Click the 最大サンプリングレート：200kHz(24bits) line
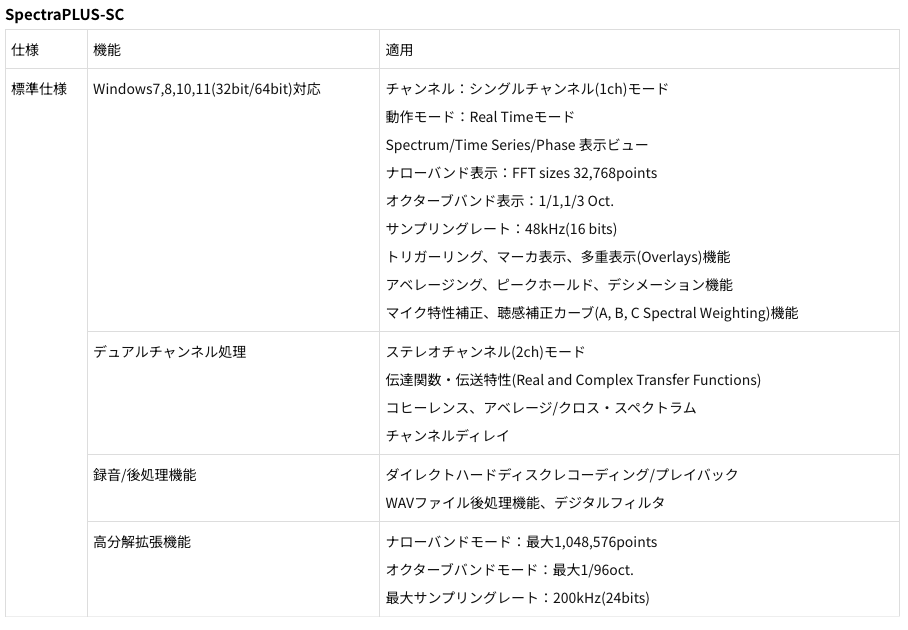 517,598
